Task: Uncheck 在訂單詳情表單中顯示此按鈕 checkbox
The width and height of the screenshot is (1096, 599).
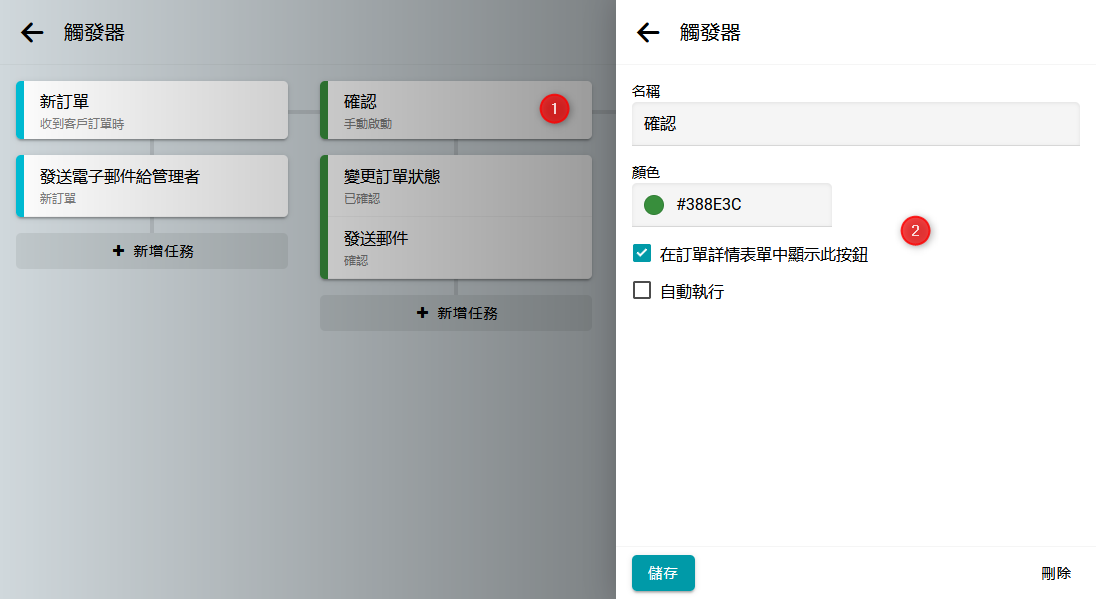Action: [x=642, y=254]
